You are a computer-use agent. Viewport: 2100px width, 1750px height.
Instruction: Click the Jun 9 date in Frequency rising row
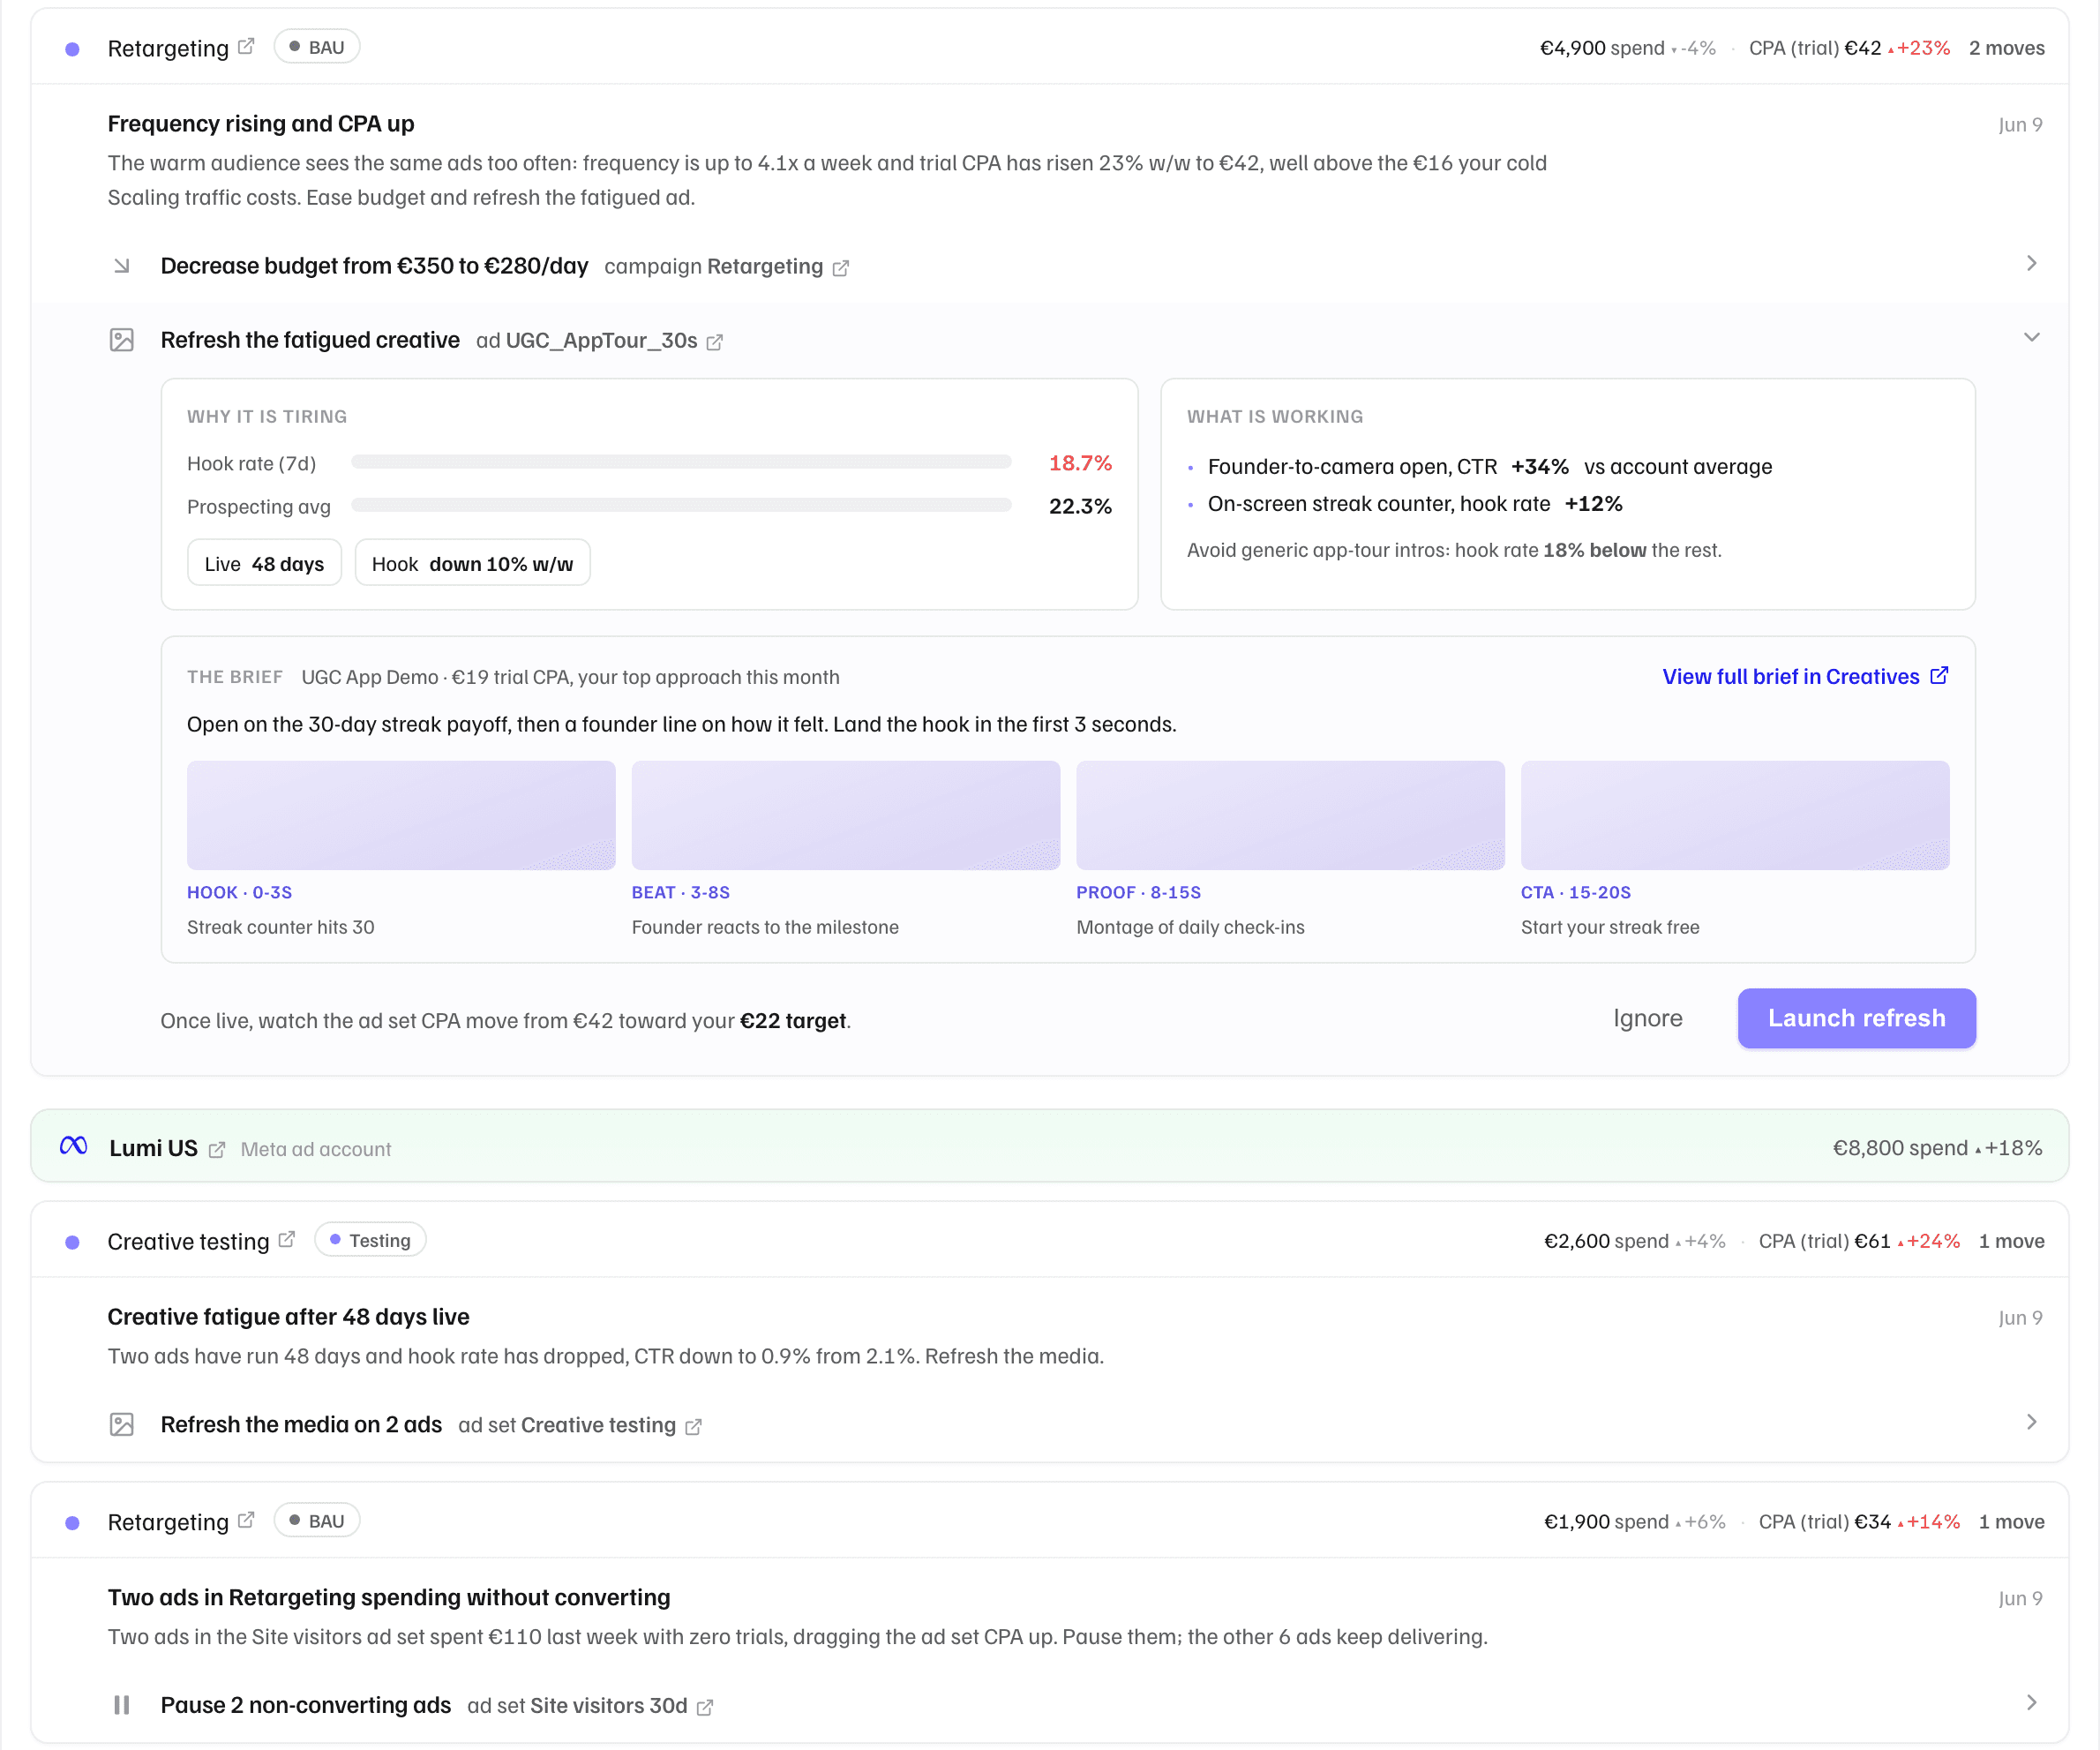(2020, 124)
